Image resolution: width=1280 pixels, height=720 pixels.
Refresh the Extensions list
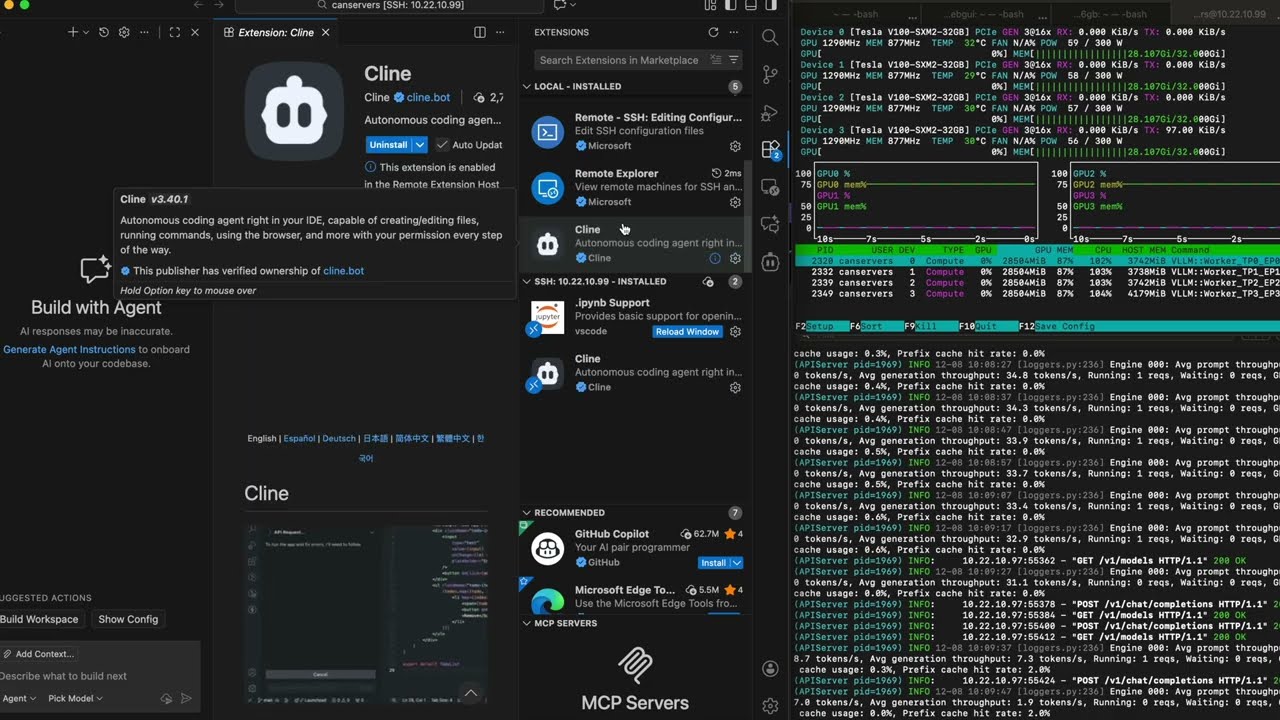[x=713, y=32]
